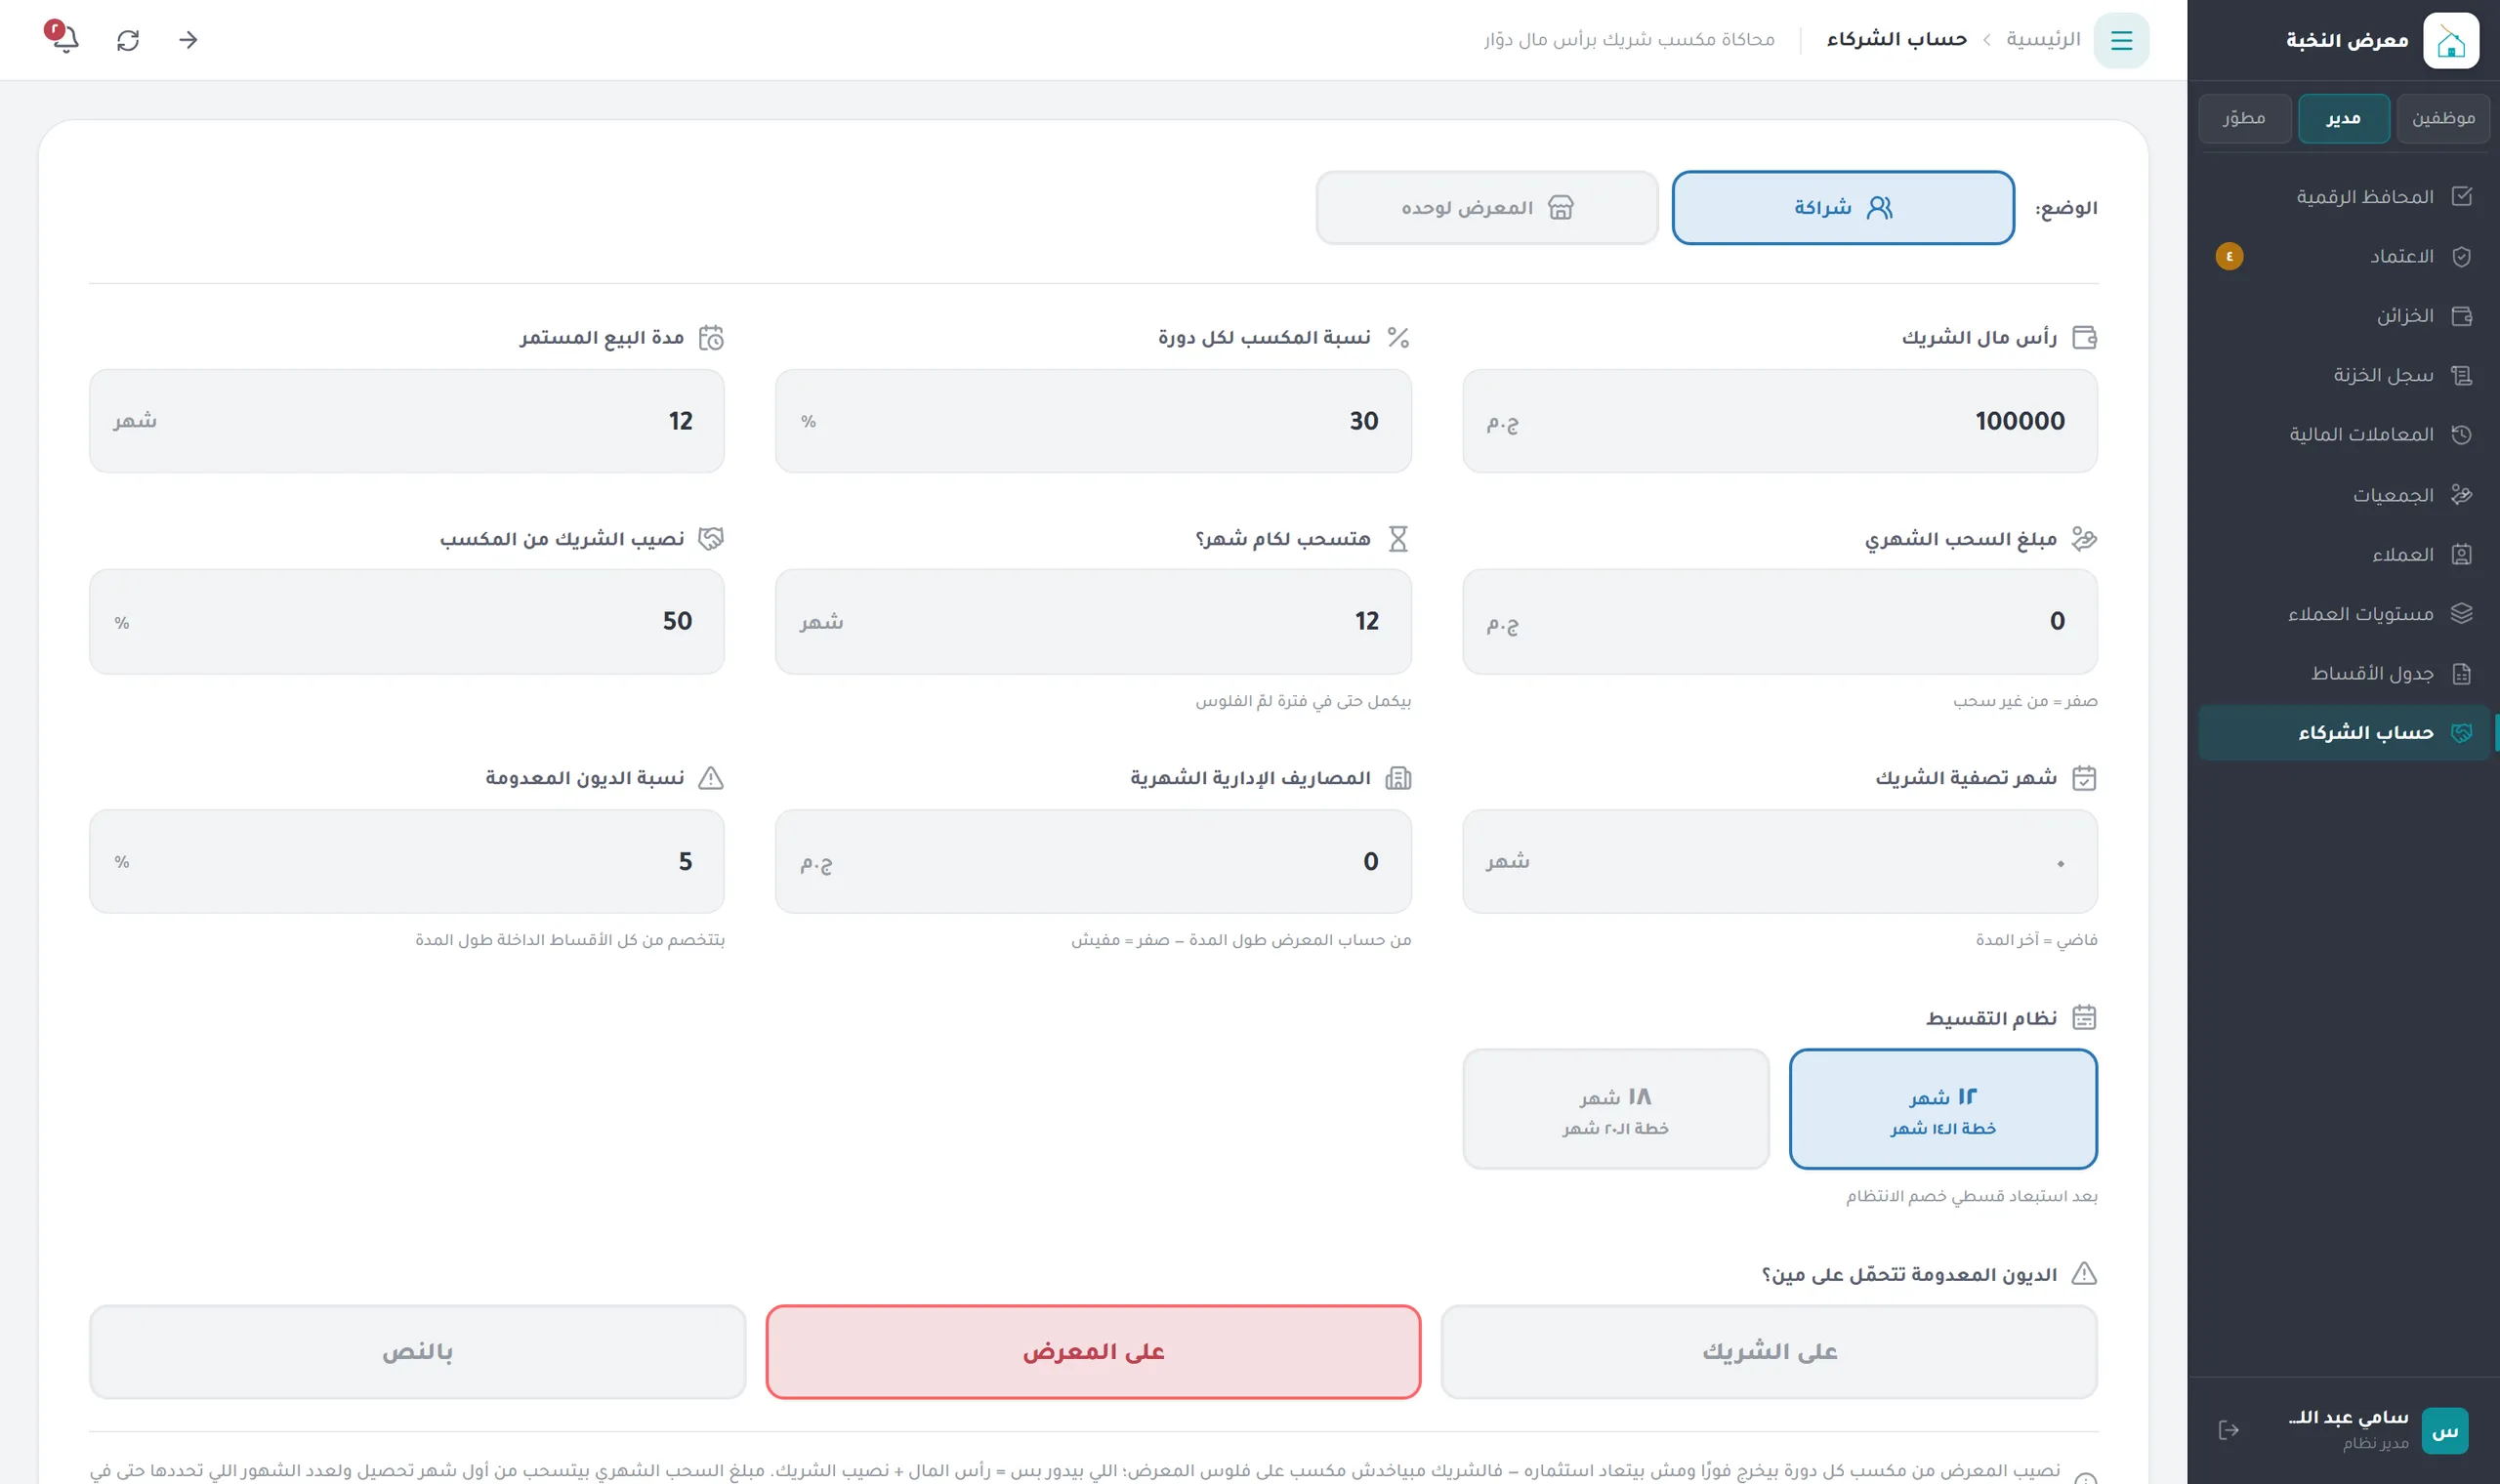Select بالنص bad-debt option
Screen dimensions: 2500x1484
pyautogui.click(x=418, y=1352)
